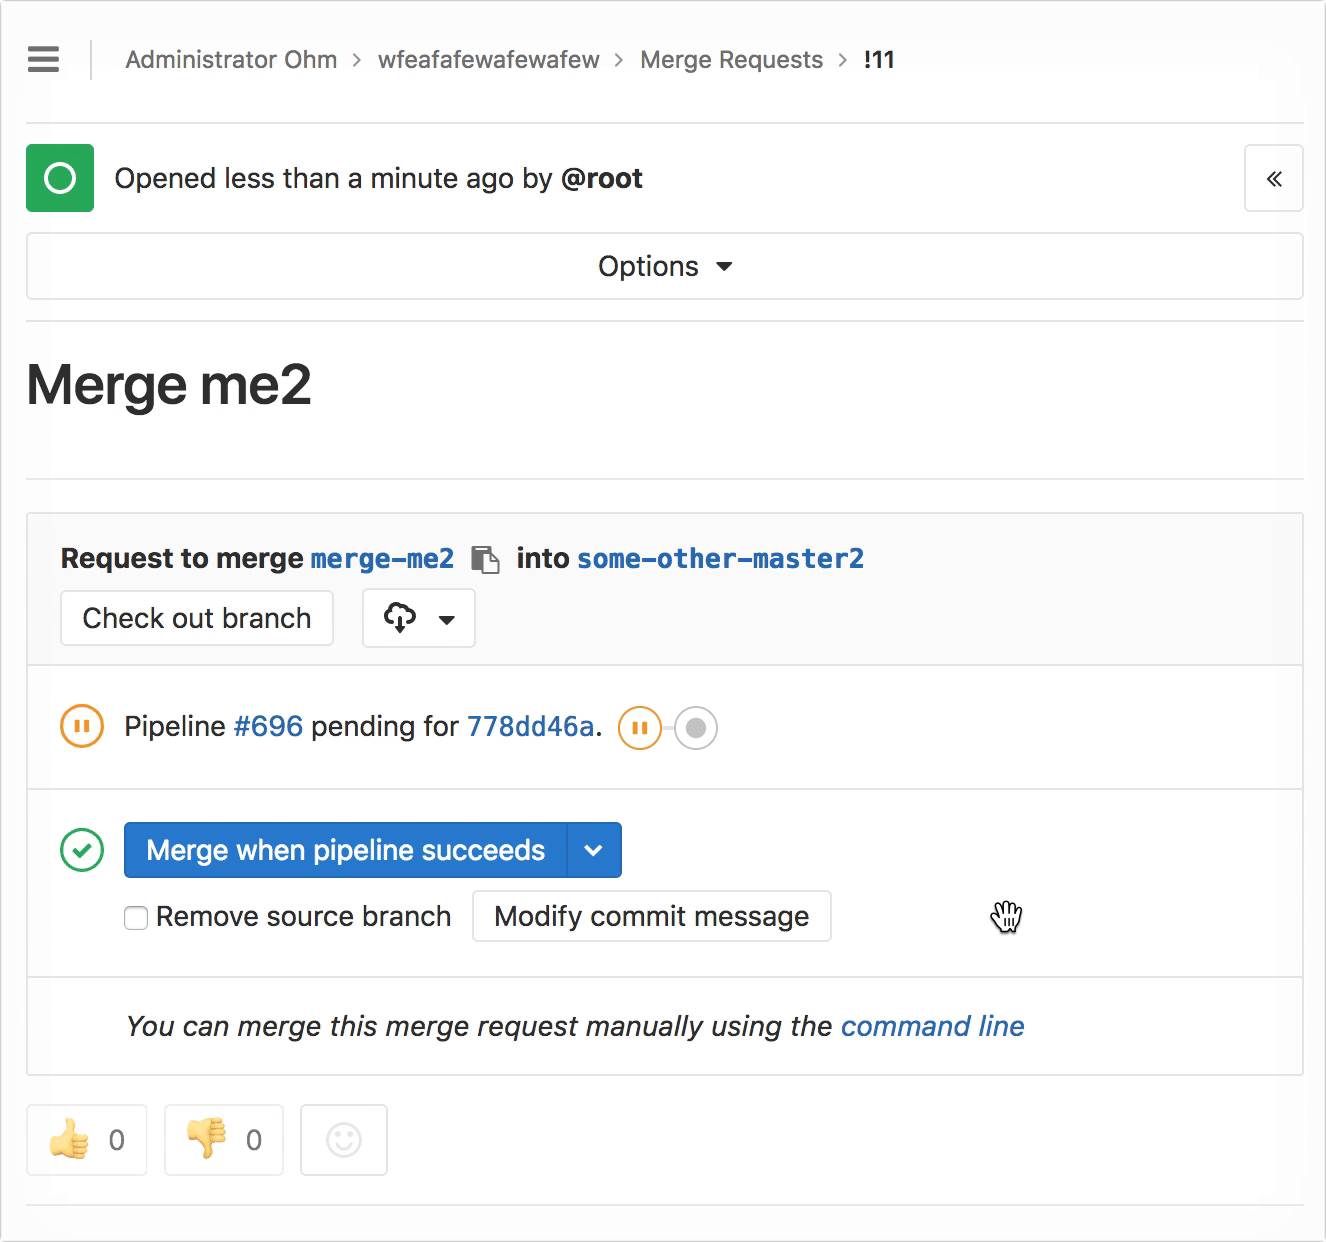The image size is (1326, 1242).
Task: Go to Merge Requests breadcrumb
Action: coord(731,60)
